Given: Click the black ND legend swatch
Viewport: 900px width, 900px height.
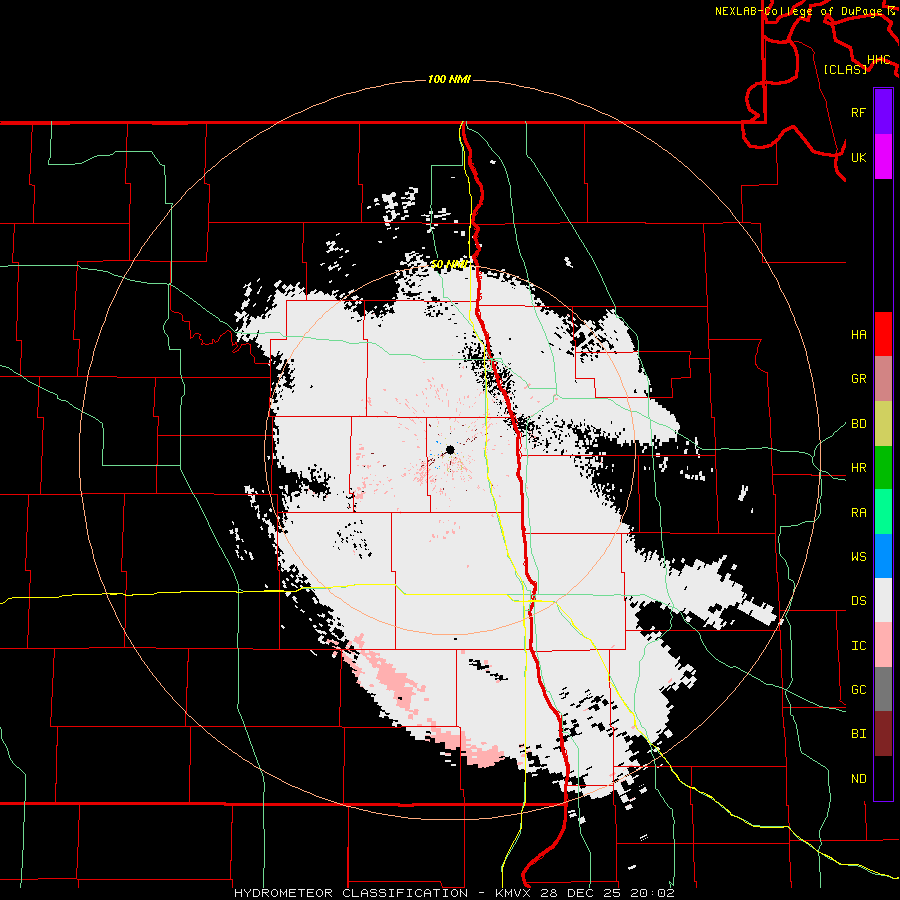Looking at the screenshot, I should [883, 778].
